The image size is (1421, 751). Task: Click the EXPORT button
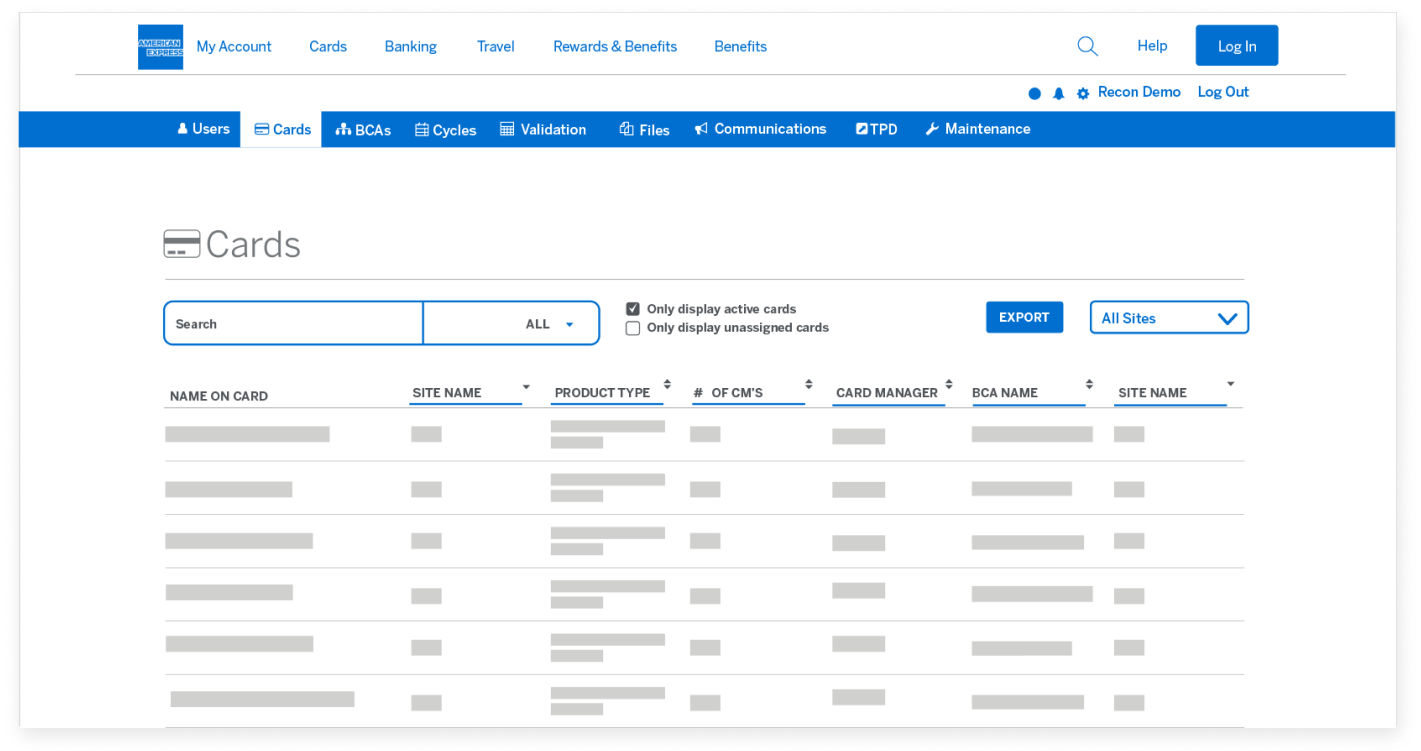click(1024, 317)
